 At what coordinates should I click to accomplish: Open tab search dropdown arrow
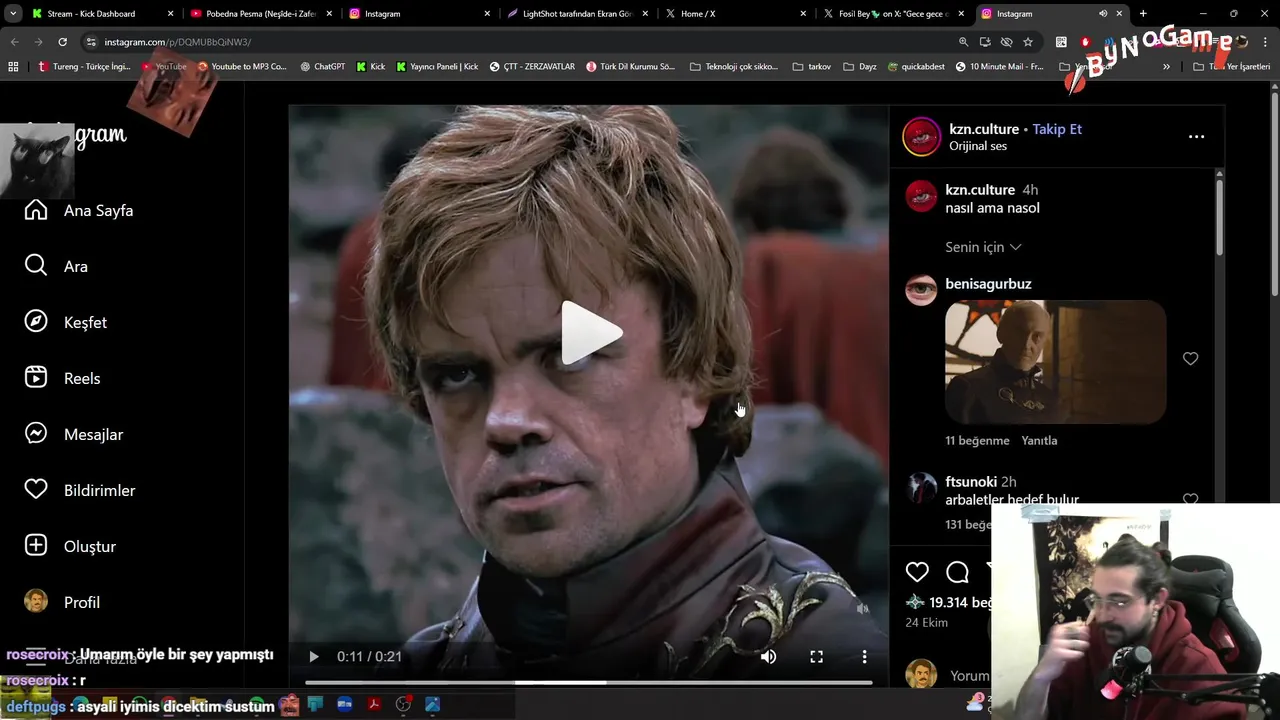point(13,14)
